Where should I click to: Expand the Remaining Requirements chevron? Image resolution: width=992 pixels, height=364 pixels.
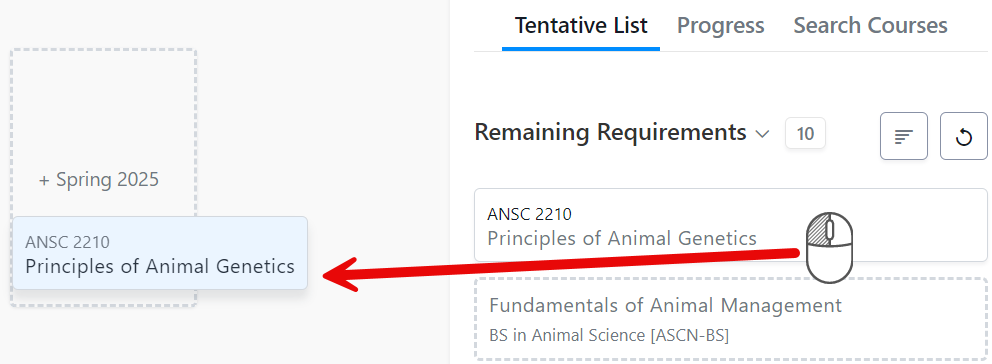[x=762, y=134]
